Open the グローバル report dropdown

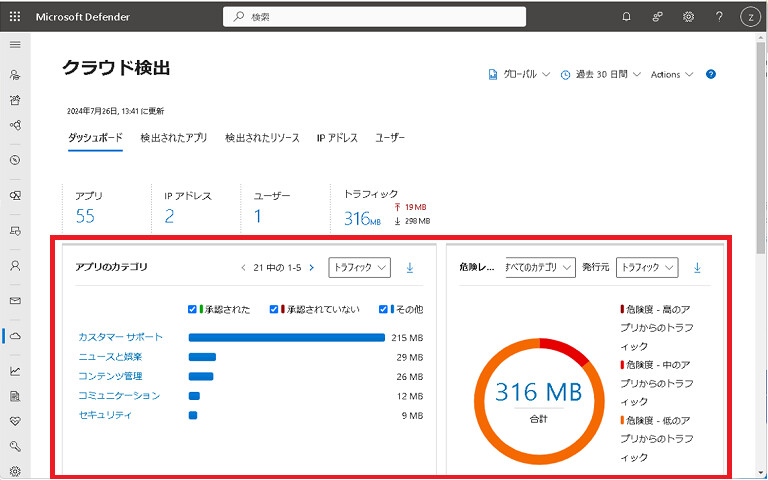(x=519, y=74)
